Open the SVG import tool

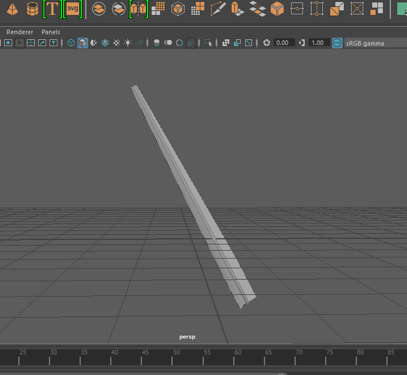(73, 9)
